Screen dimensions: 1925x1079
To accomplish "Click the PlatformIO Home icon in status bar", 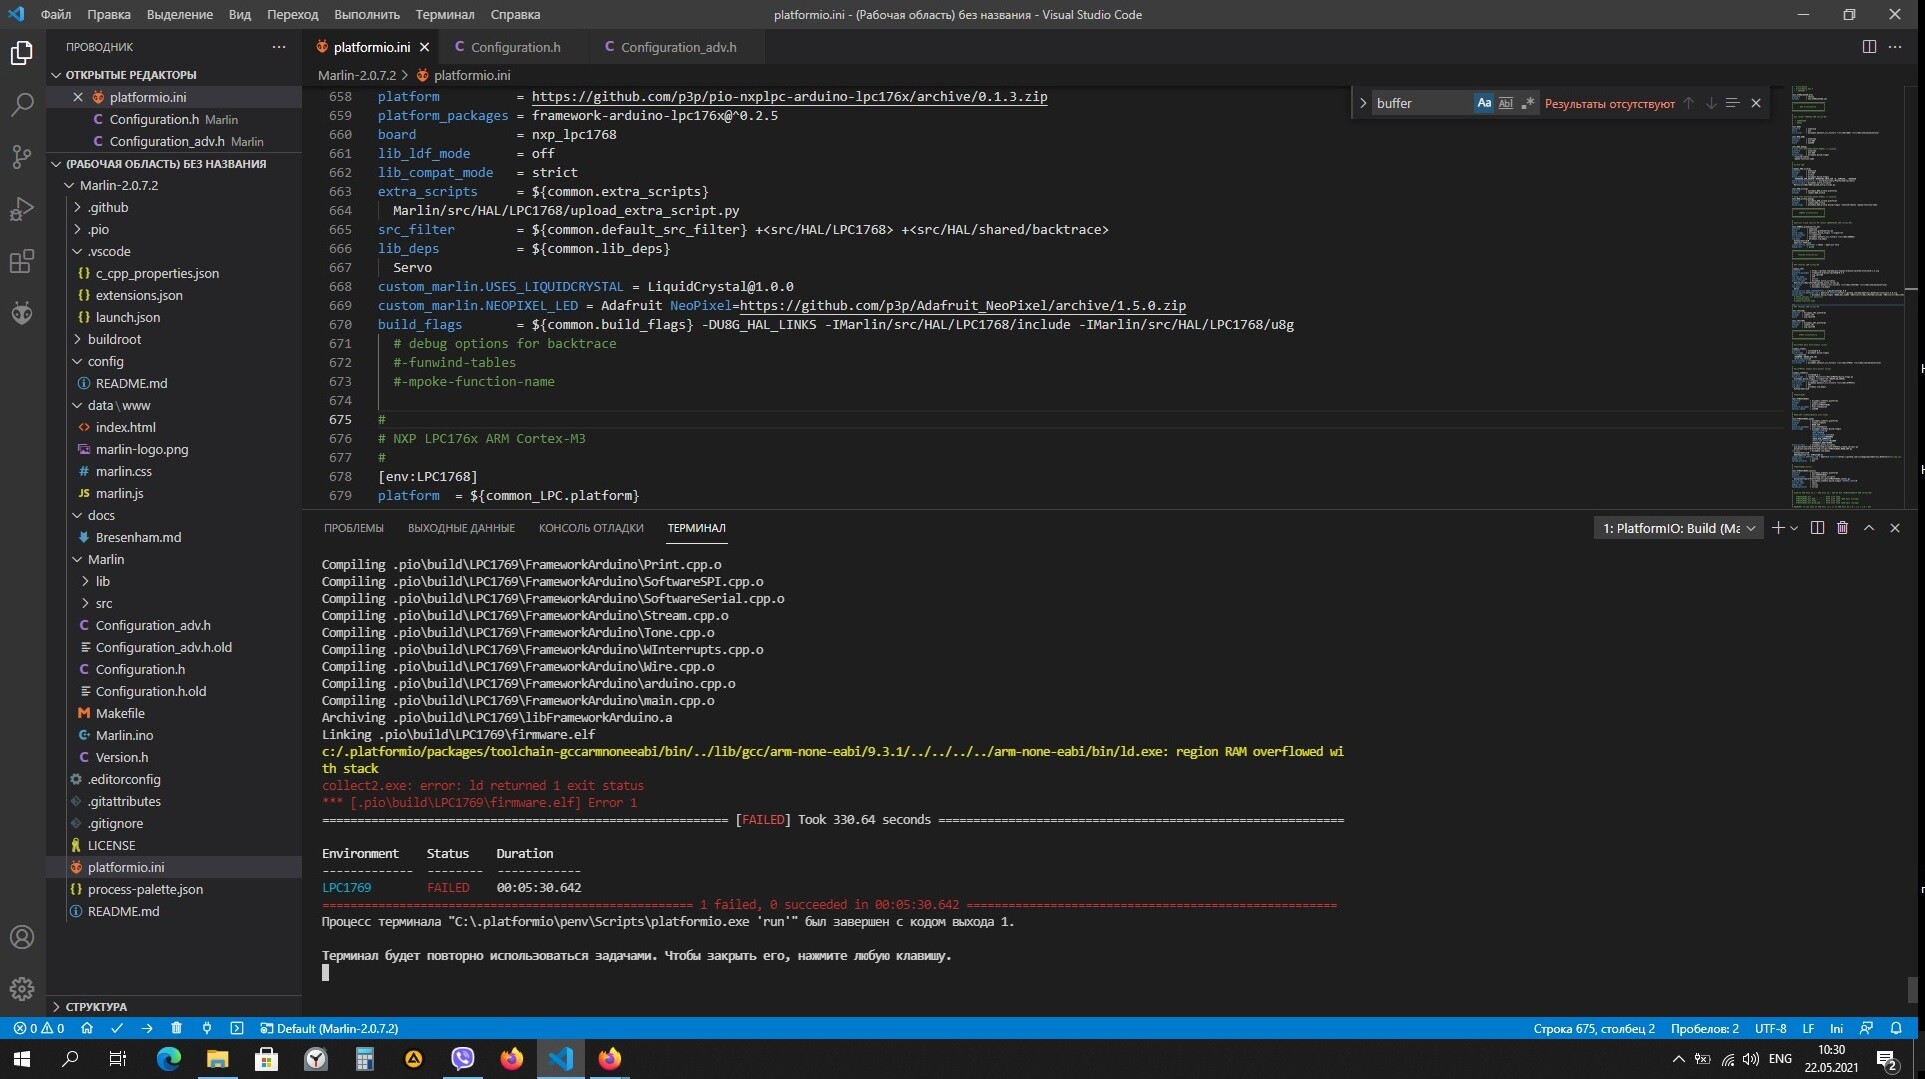I will point(87,1028).
